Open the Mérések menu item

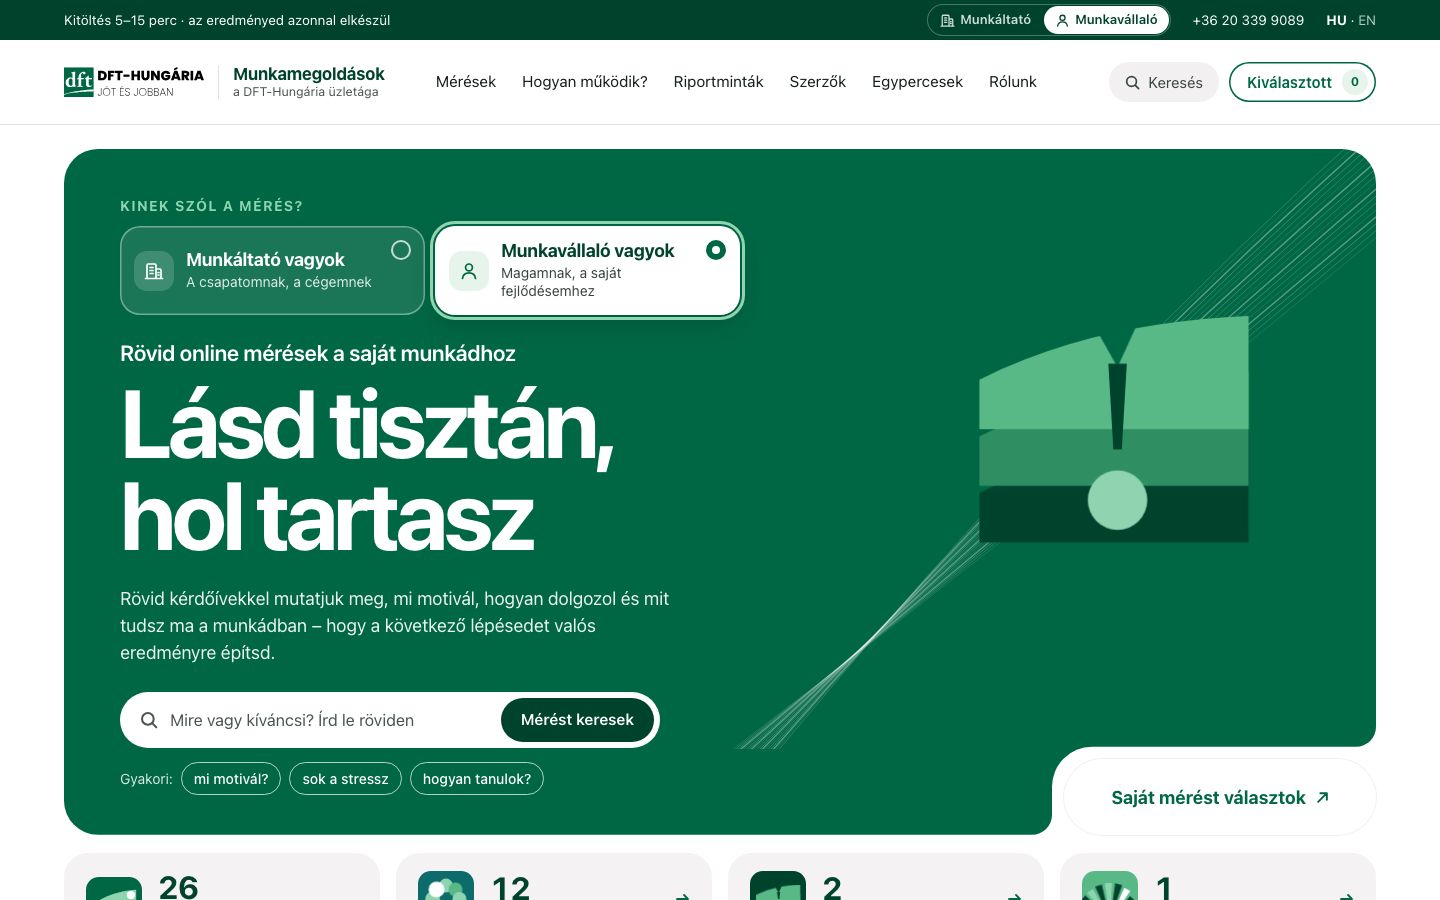466,82
